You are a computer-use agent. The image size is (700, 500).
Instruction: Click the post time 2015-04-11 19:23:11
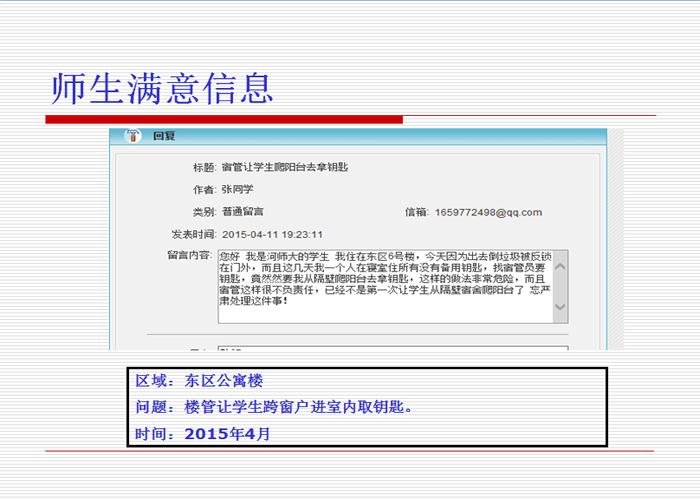tap(272, 235)
